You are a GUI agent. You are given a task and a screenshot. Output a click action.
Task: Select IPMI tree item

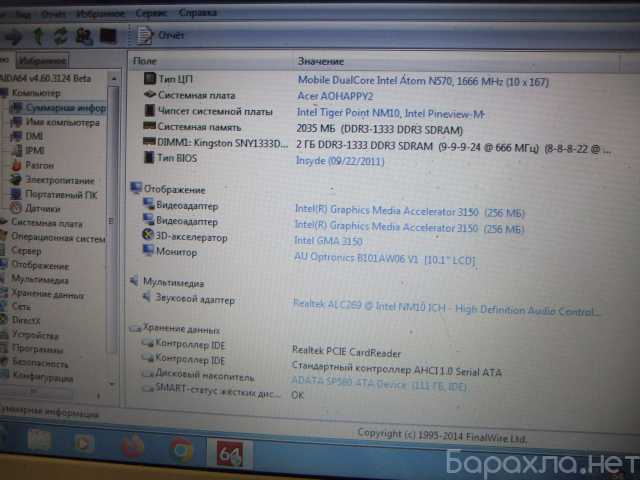tap(35, 151)
